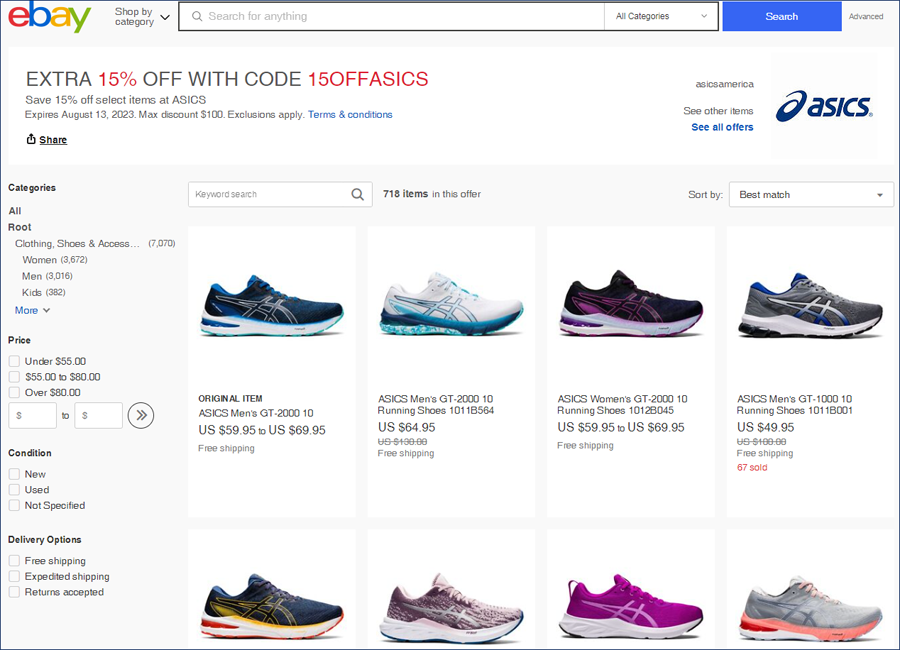This screenshot has width=900, height=650.
Task: Click the magnifier icon in main search bar
Action: (x=197, y=17)
